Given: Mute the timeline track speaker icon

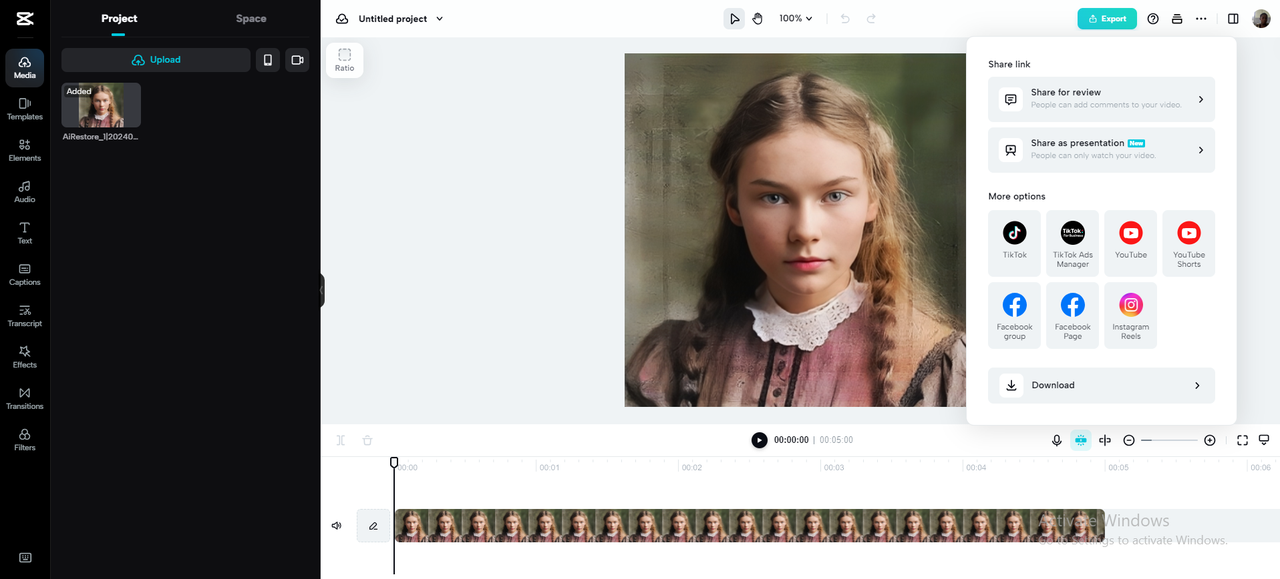Looking at the screenshot, I should 337,526.
